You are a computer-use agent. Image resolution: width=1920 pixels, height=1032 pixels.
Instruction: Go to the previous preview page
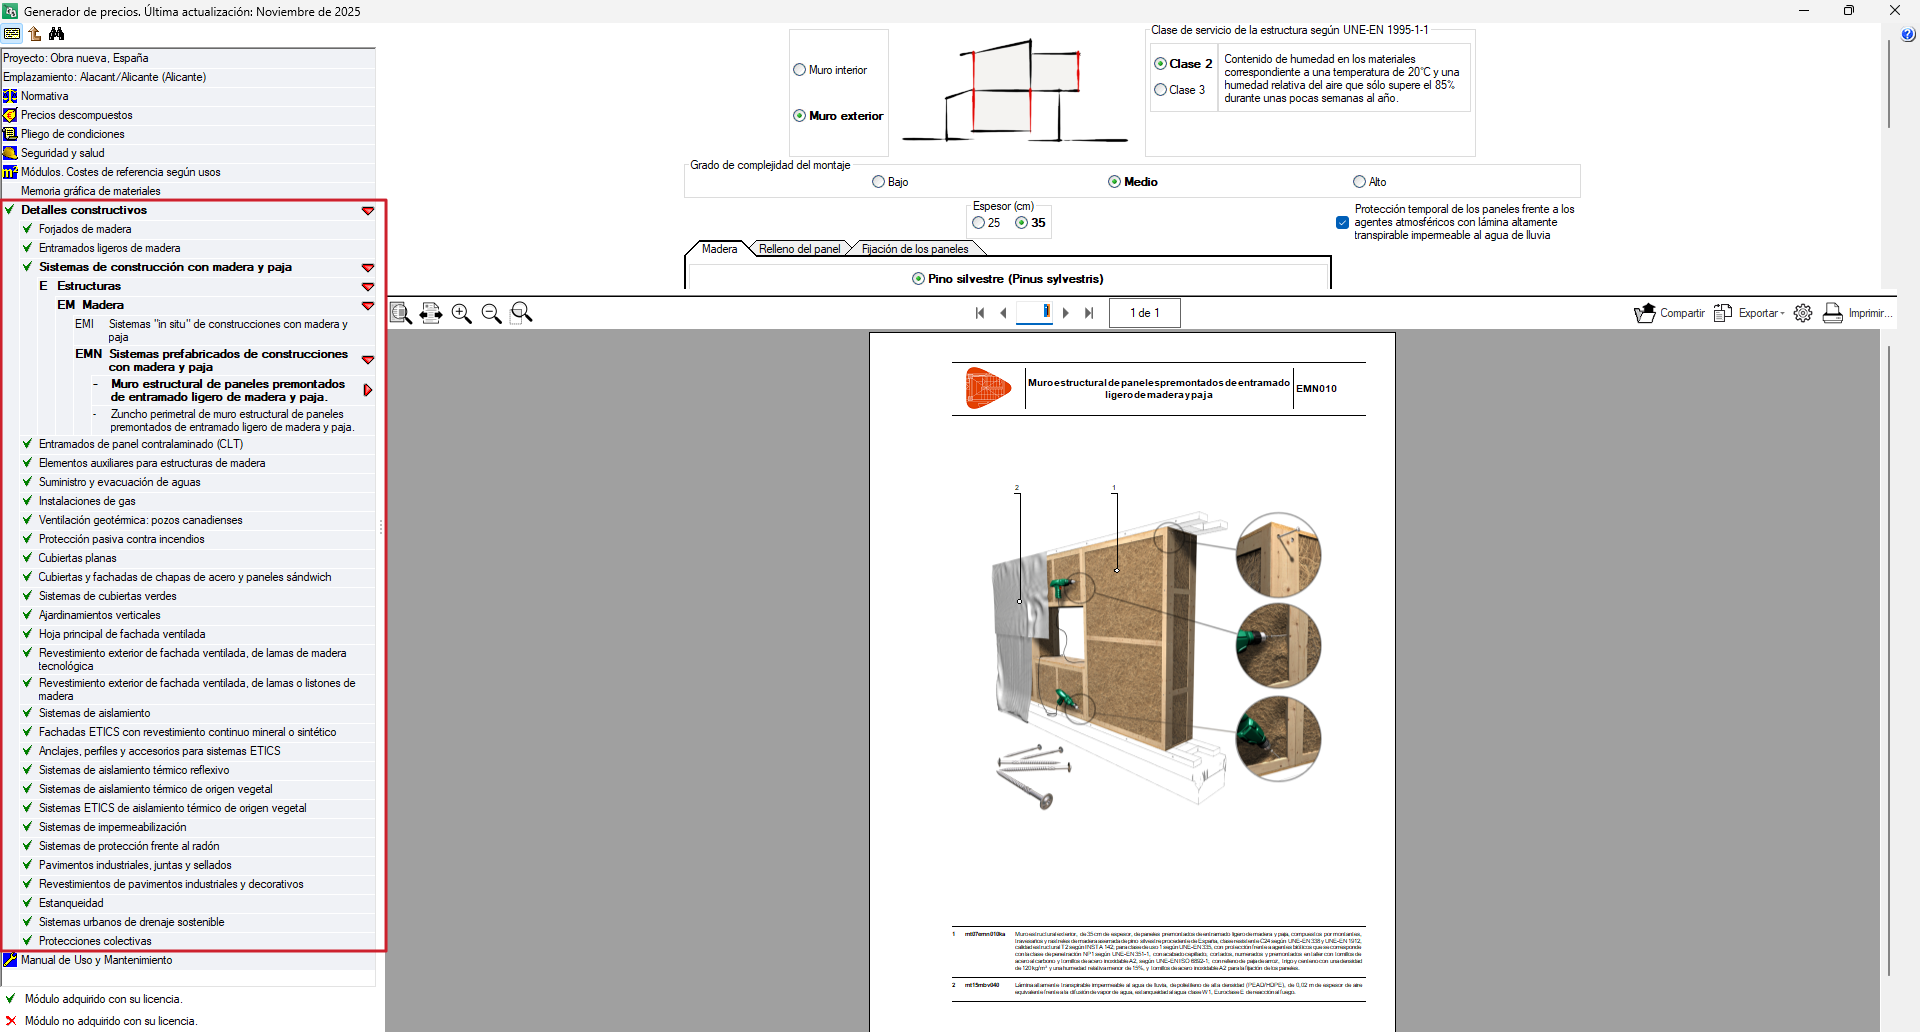tap(1003, 313)
